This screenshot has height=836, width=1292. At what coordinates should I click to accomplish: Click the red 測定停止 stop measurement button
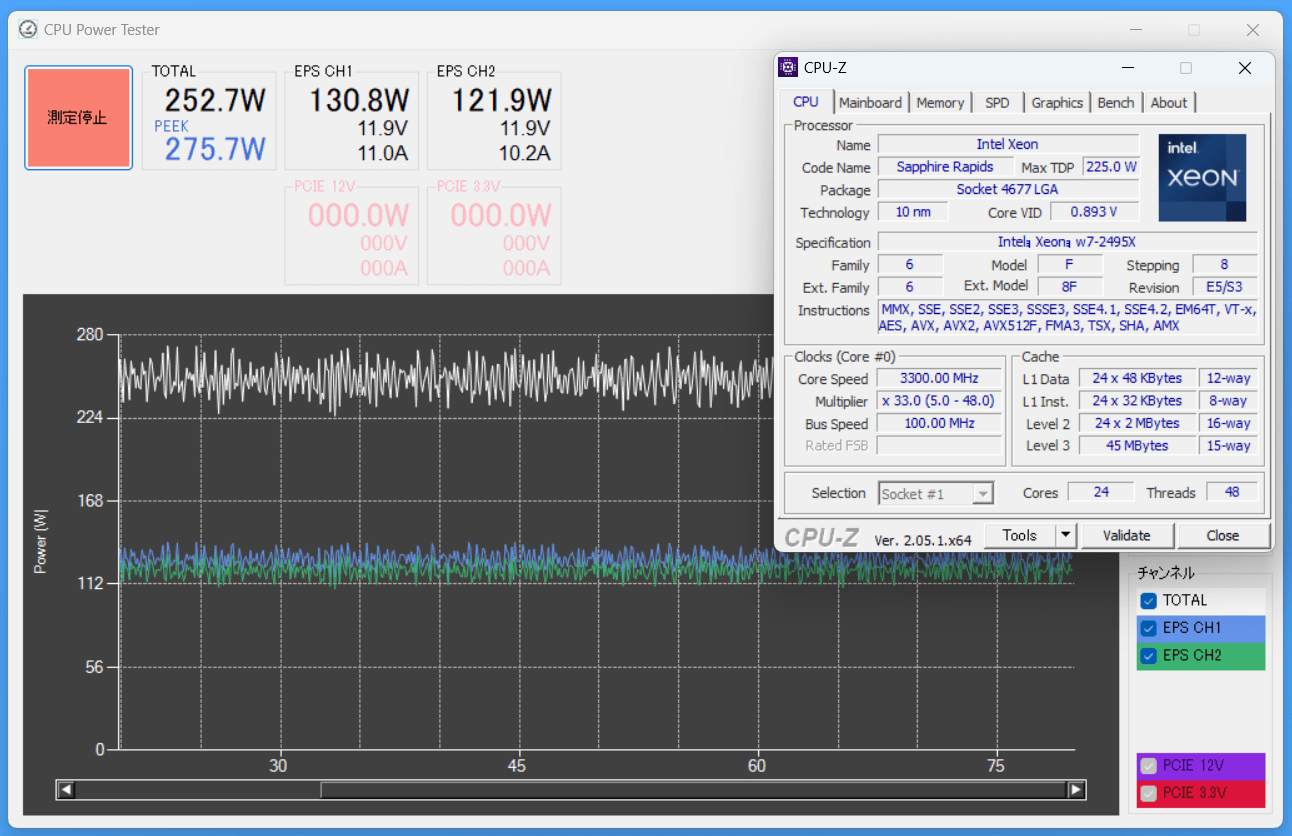[x=78, y=118]
